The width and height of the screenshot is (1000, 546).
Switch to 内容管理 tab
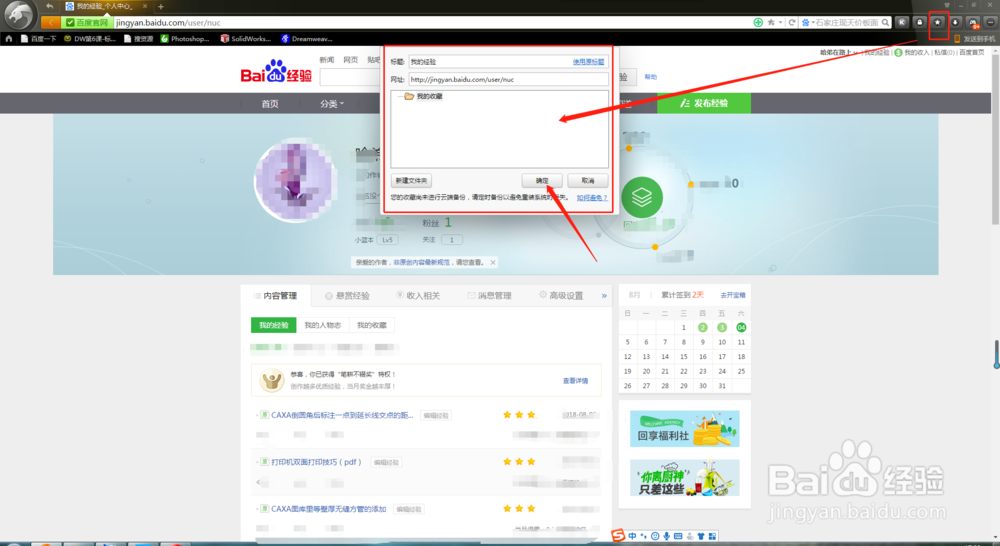(x=276, y=295)
